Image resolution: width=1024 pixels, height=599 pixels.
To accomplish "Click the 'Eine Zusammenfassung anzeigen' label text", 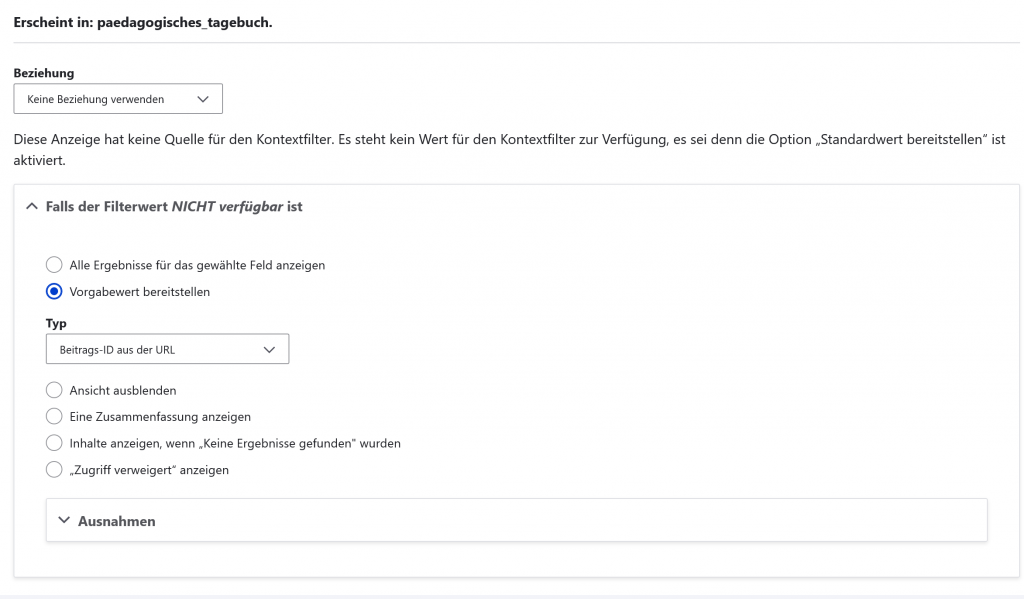I will pyautogui.click(x=160, y=416).
